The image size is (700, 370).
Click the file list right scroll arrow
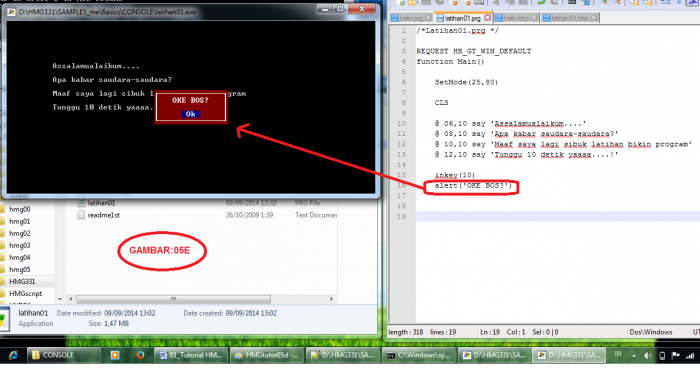331,299
